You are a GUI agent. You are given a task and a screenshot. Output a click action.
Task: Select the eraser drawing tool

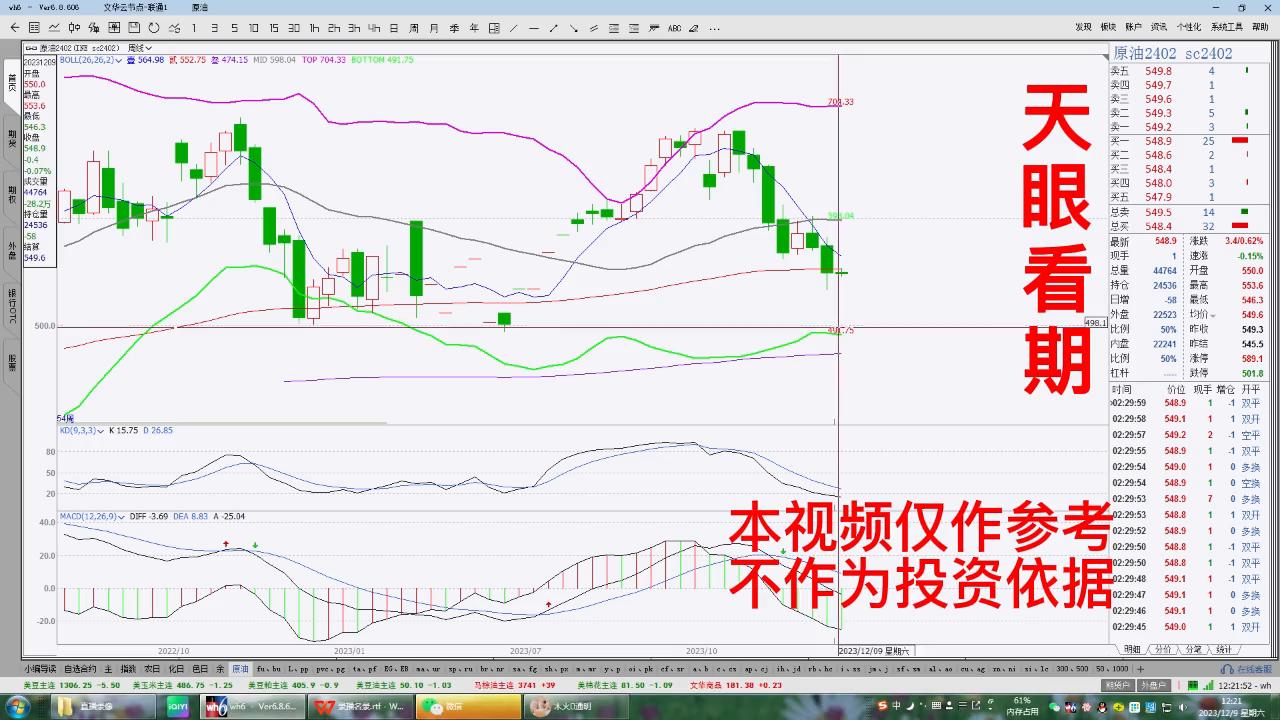click(x=694, y=28)
